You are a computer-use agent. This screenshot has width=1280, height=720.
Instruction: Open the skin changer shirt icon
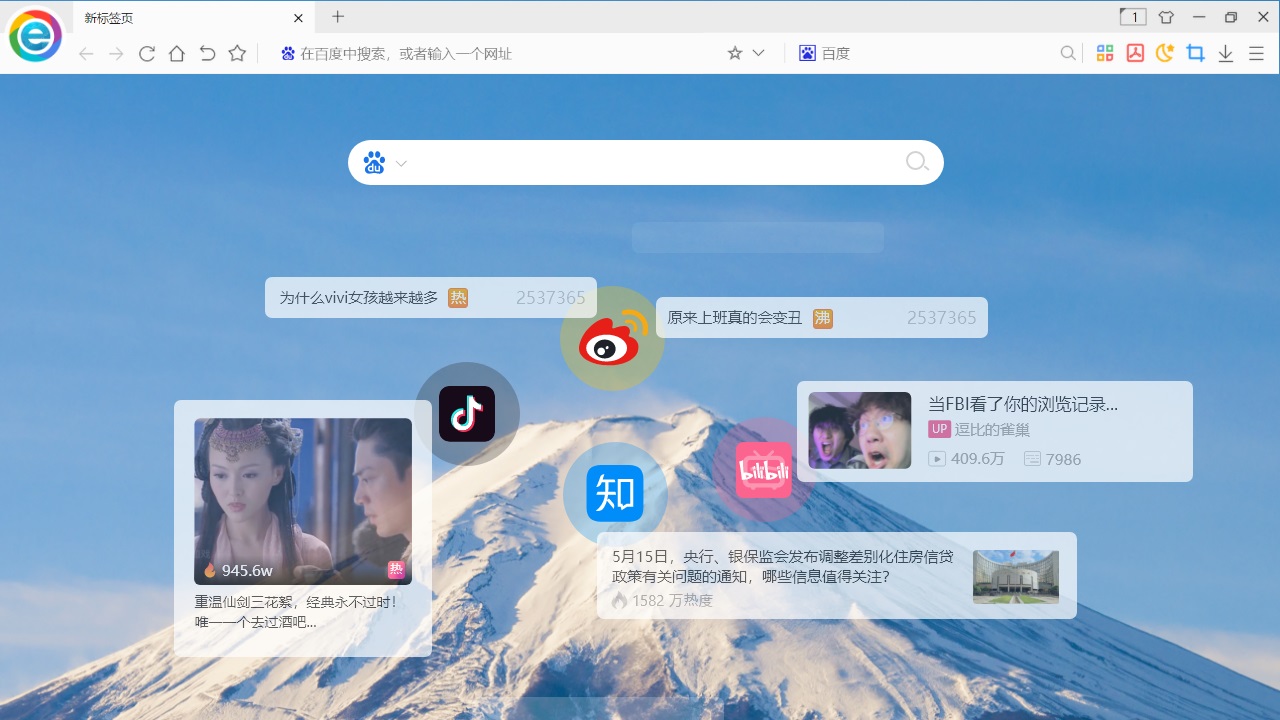[1166, 17]
